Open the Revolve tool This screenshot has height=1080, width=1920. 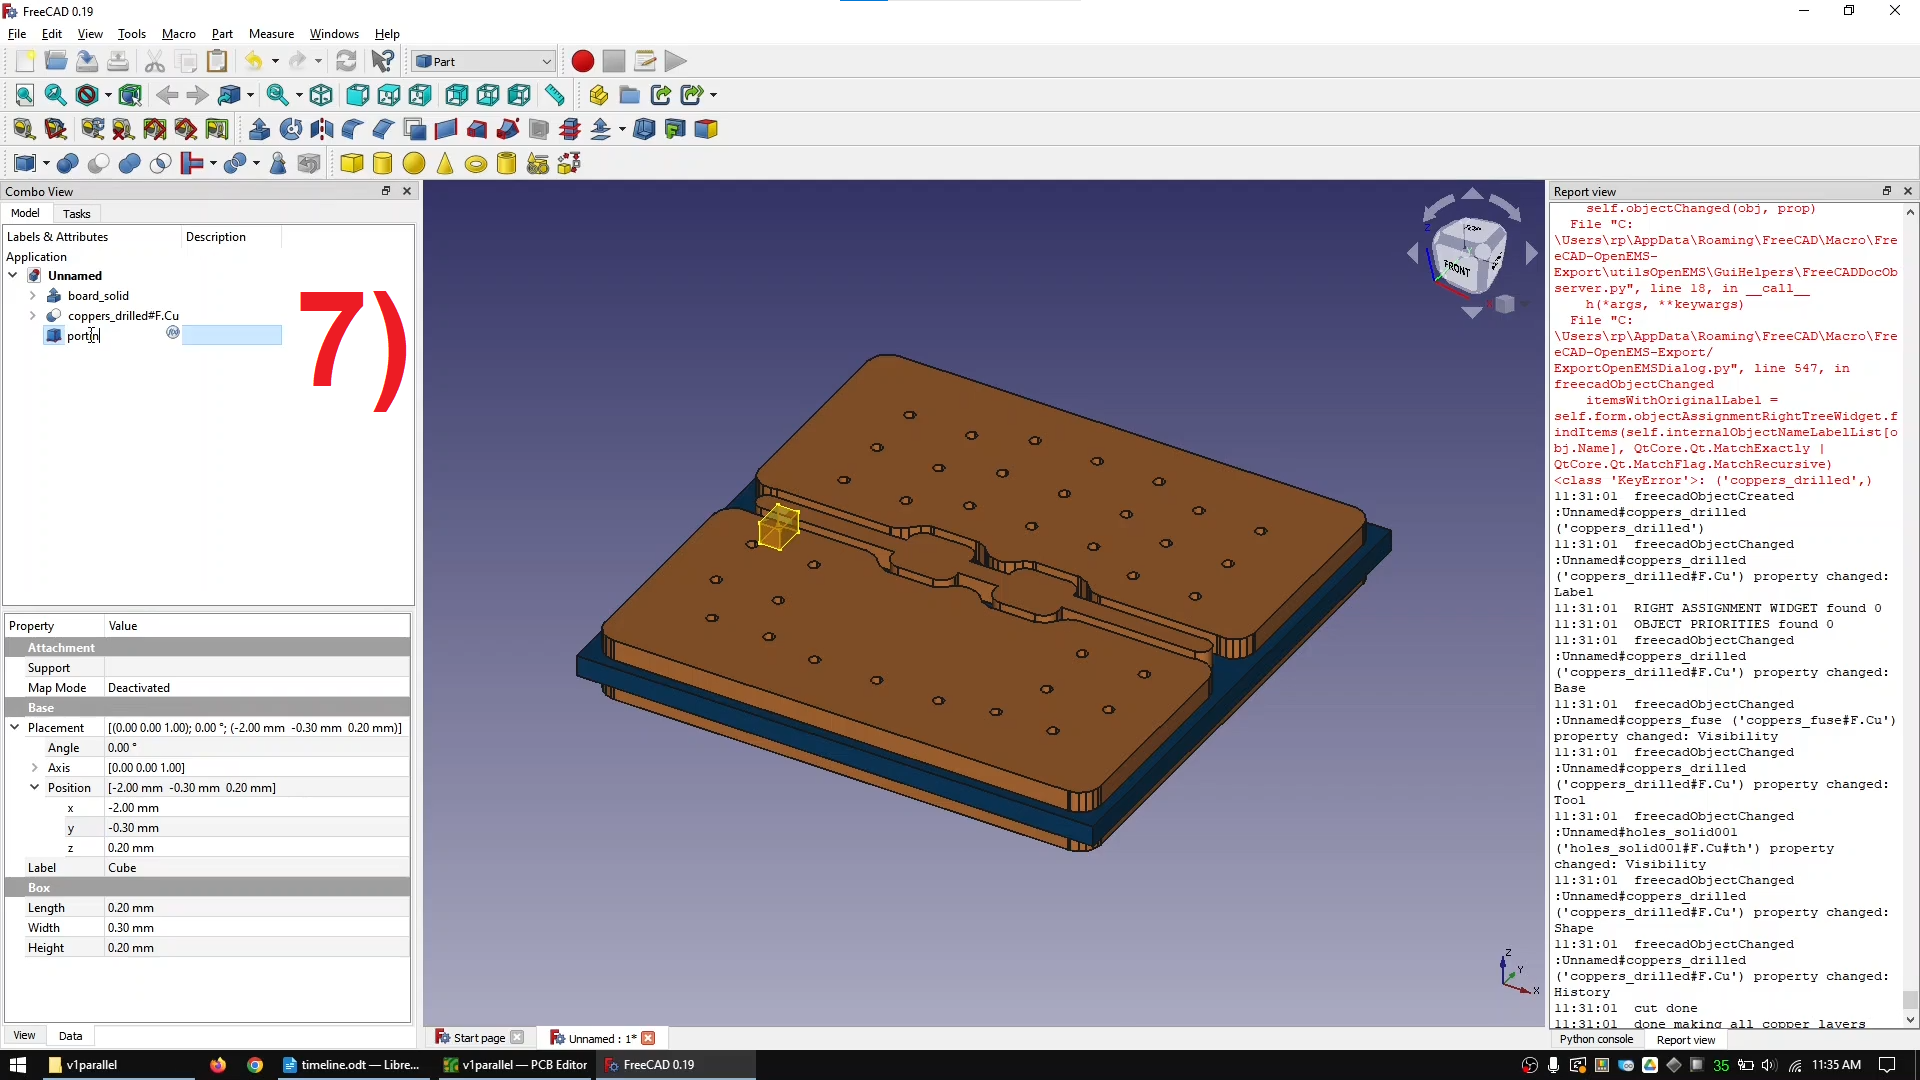(289, 128)
